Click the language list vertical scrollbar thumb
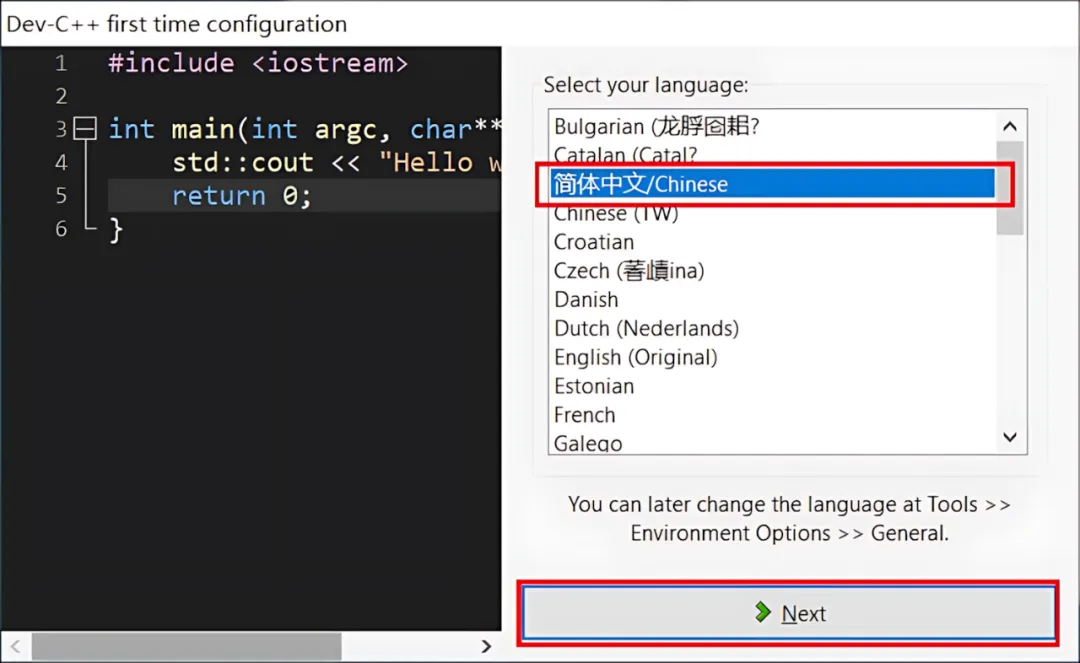The height and width of the screenshot is (663, 1080). click(x=1010, y=188)
